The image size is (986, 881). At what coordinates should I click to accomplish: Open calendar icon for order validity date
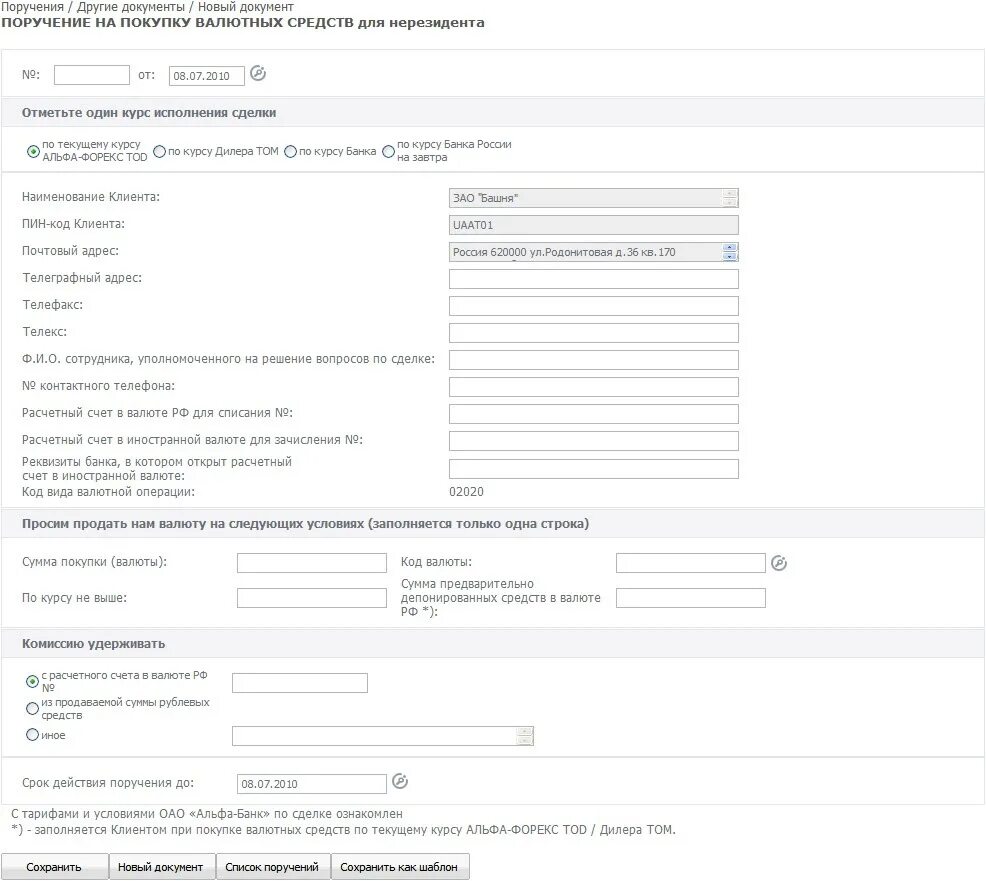tap(400, 782)
